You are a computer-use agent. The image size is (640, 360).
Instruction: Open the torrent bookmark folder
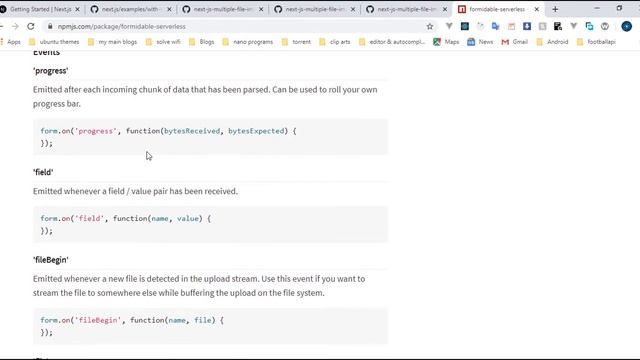click(296, 42)
